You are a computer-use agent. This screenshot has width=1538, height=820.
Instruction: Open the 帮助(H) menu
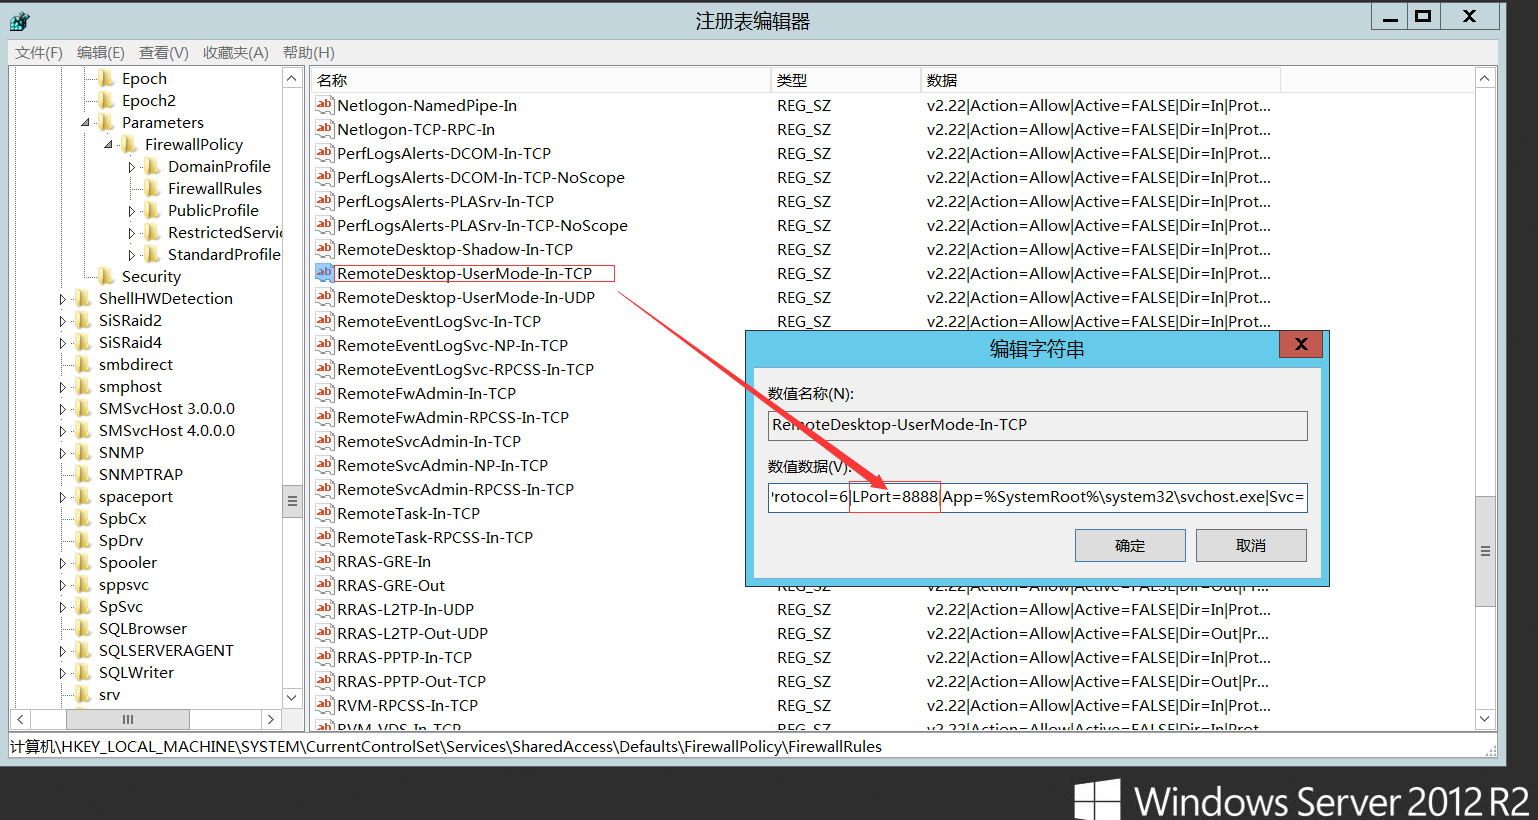pyautogui.click(x=309, y=52)
